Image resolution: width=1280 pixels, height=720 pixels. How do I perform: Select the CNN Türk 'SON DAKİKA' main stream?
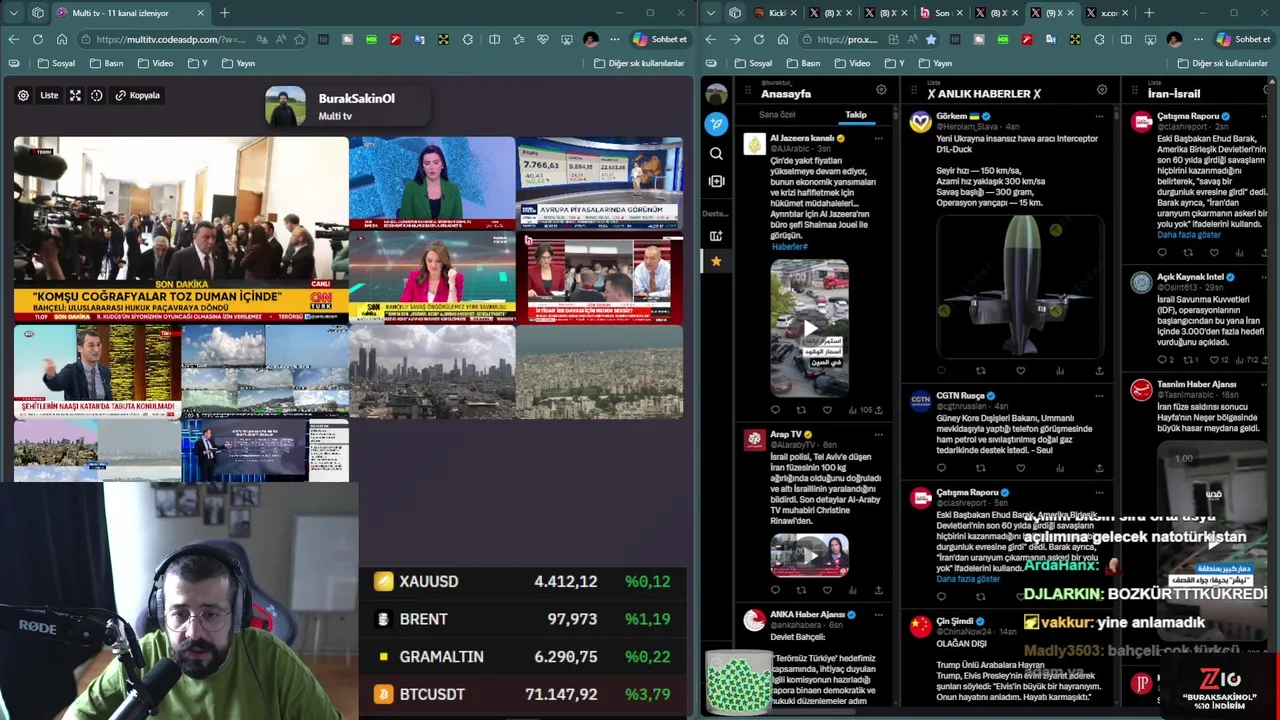click(x=181, y=229)
